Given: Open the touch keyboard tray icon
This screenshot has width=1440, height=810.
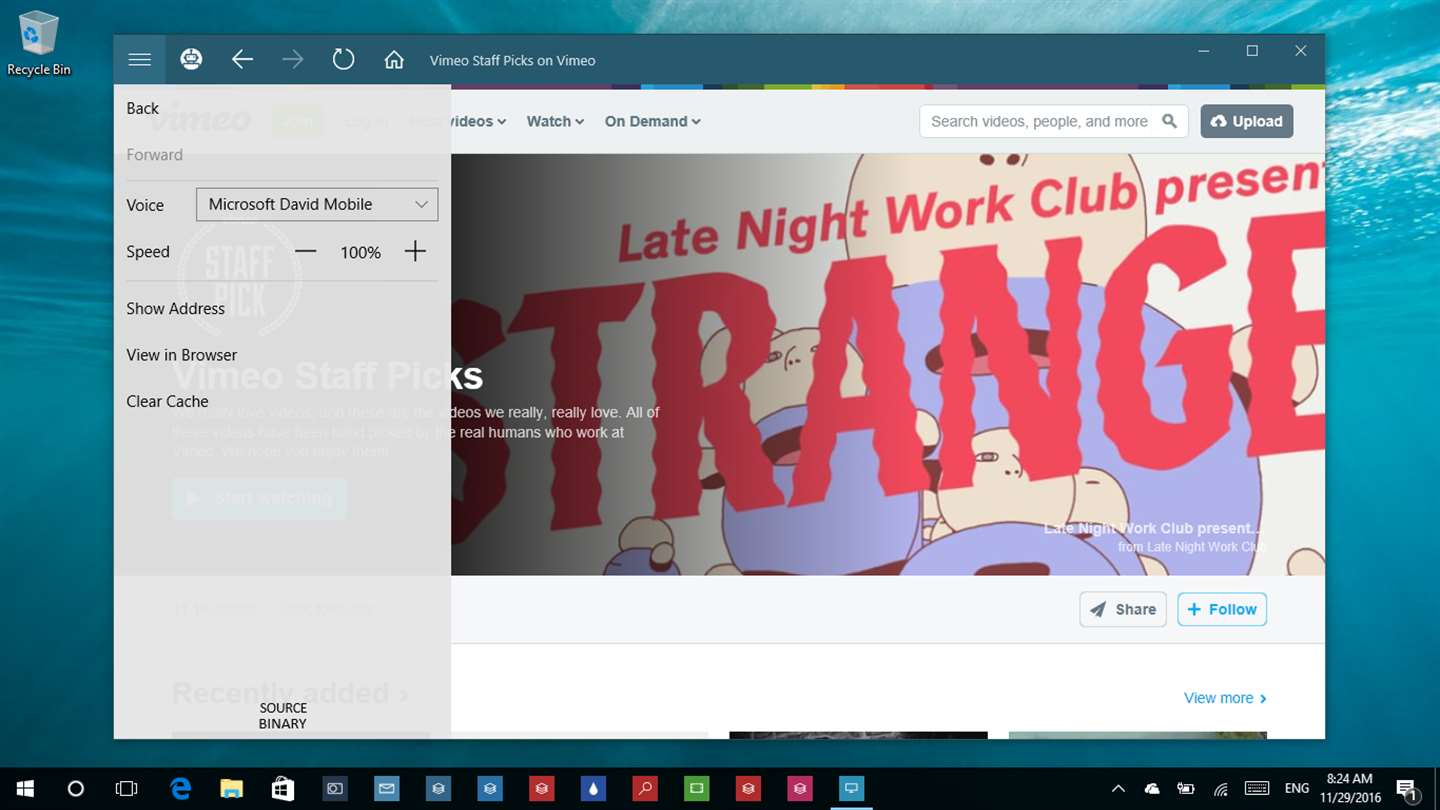Looking at the screenshot, I should click(x=1257, y=789).
